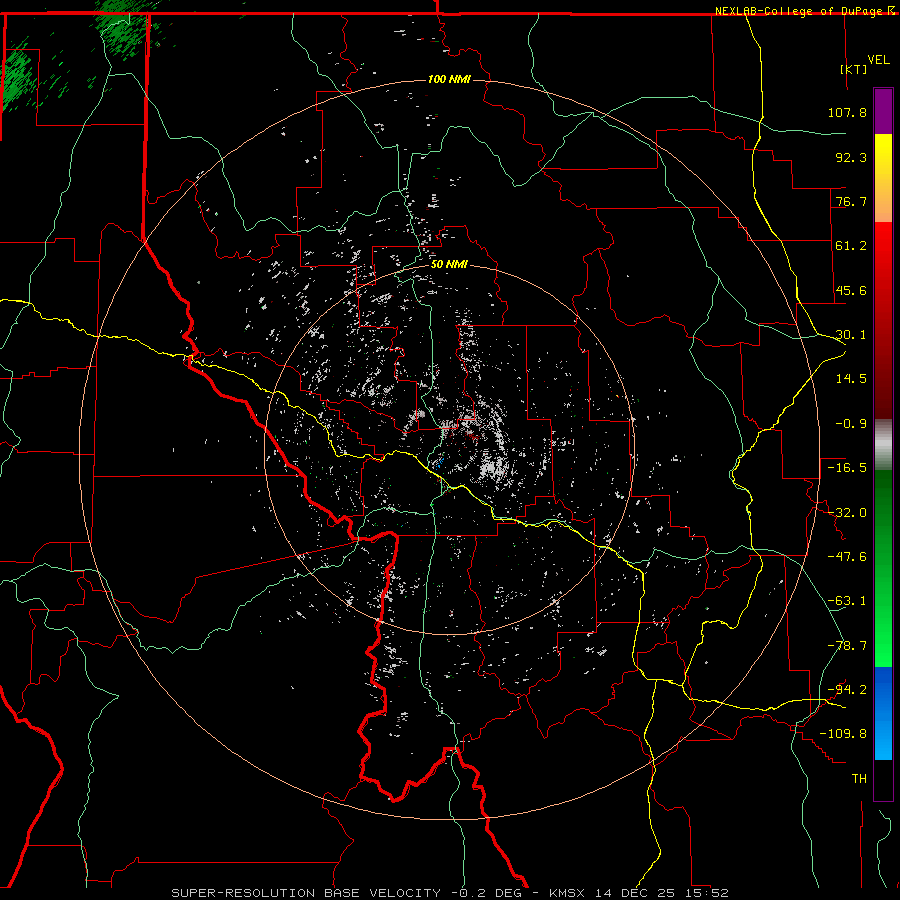The height and width of the screenshot is (900, 900).
Task: Click the -32.0 value on velocity scale
Action: pos(847,513)
